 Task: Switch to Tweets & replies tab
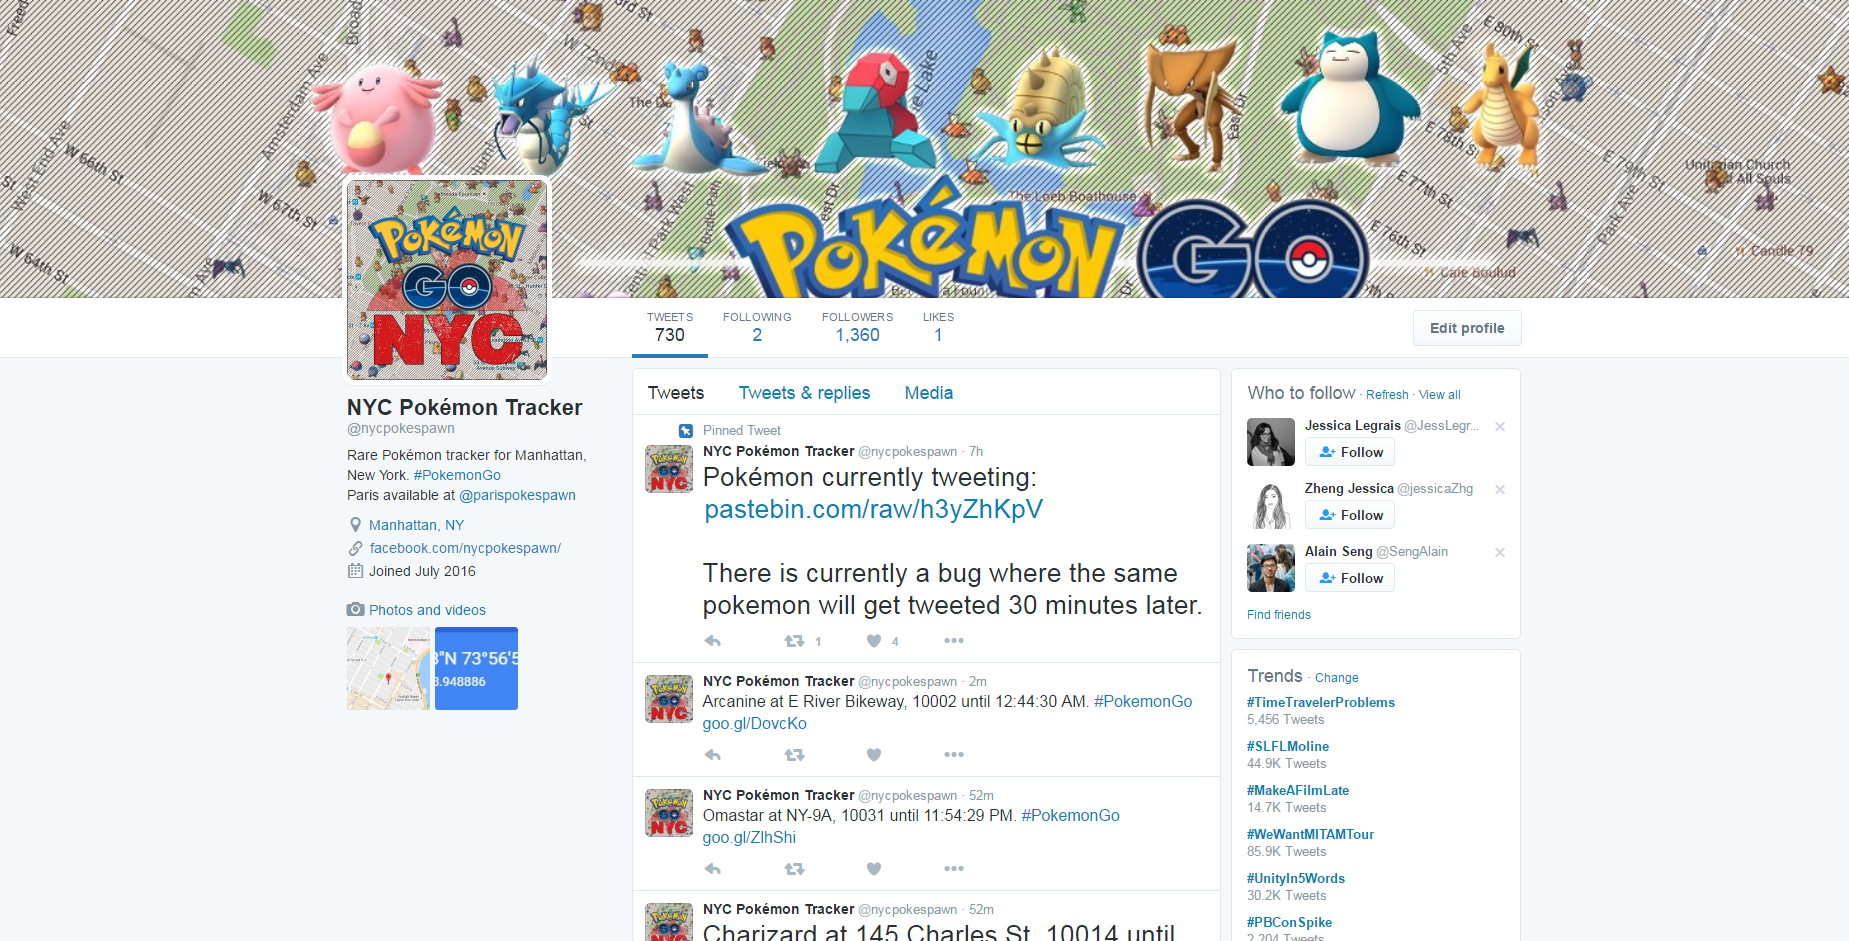804,393
